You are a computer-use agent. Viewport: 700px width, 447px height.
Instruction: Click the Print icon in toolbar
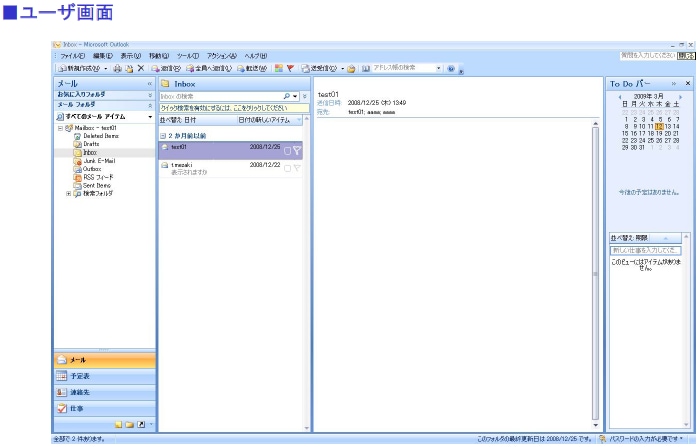tap(117, 68)
